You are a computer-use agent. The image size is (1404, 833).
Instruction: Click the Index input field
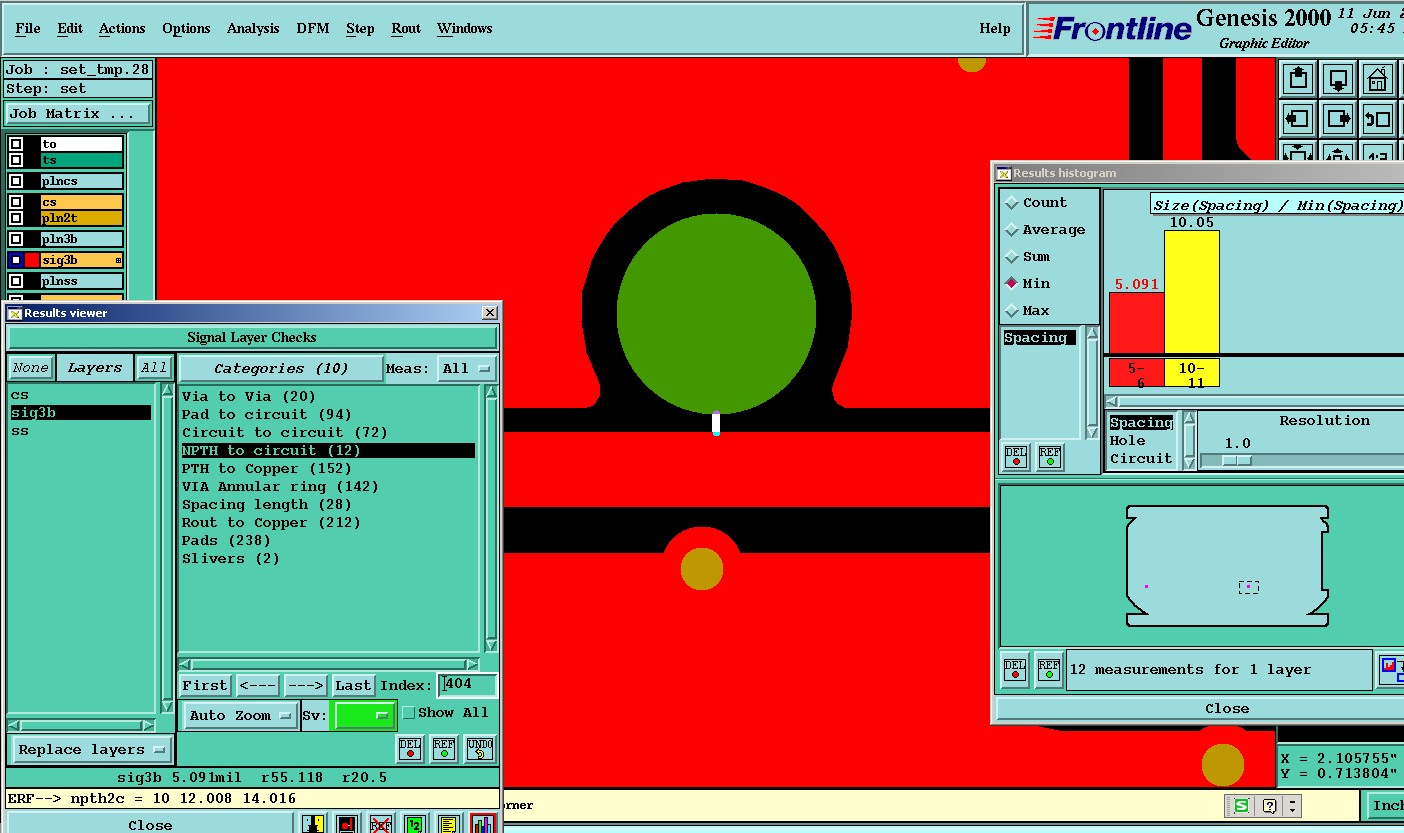click(468, 685)
